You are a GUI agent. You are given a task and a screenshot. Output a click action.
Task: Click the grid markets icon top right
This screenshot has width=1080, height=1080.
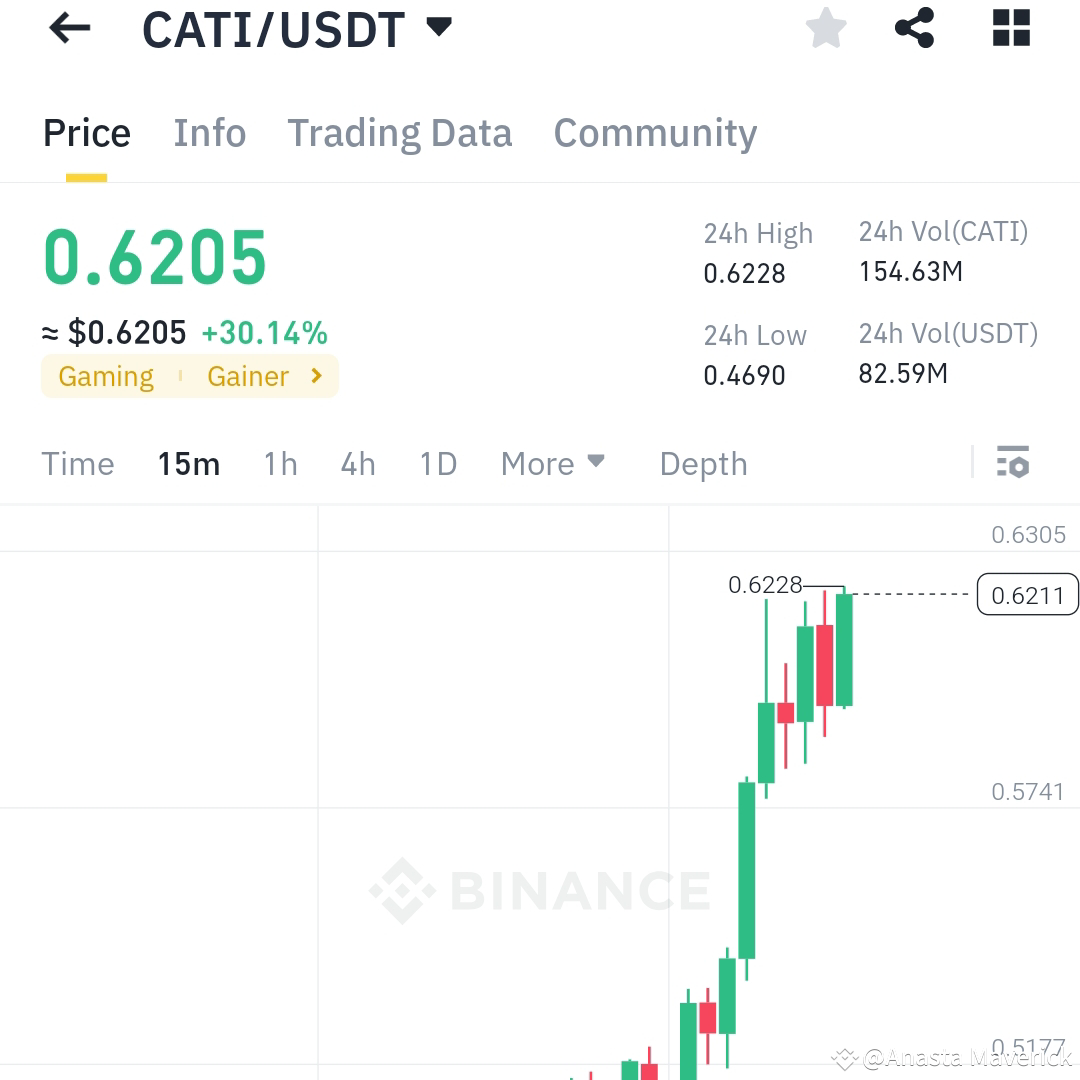click(1010, 28)
